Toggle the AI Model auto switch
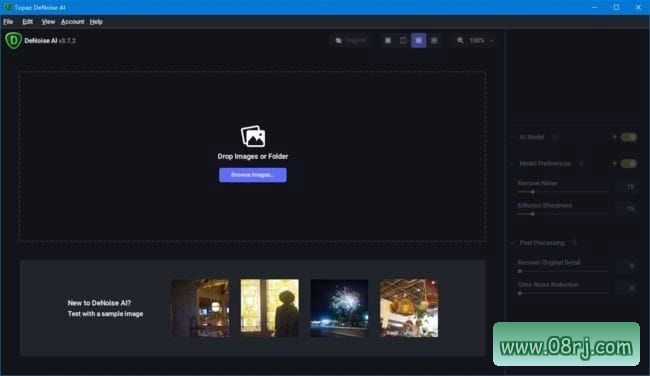650x376 pixels. click(x=628, y=137)
